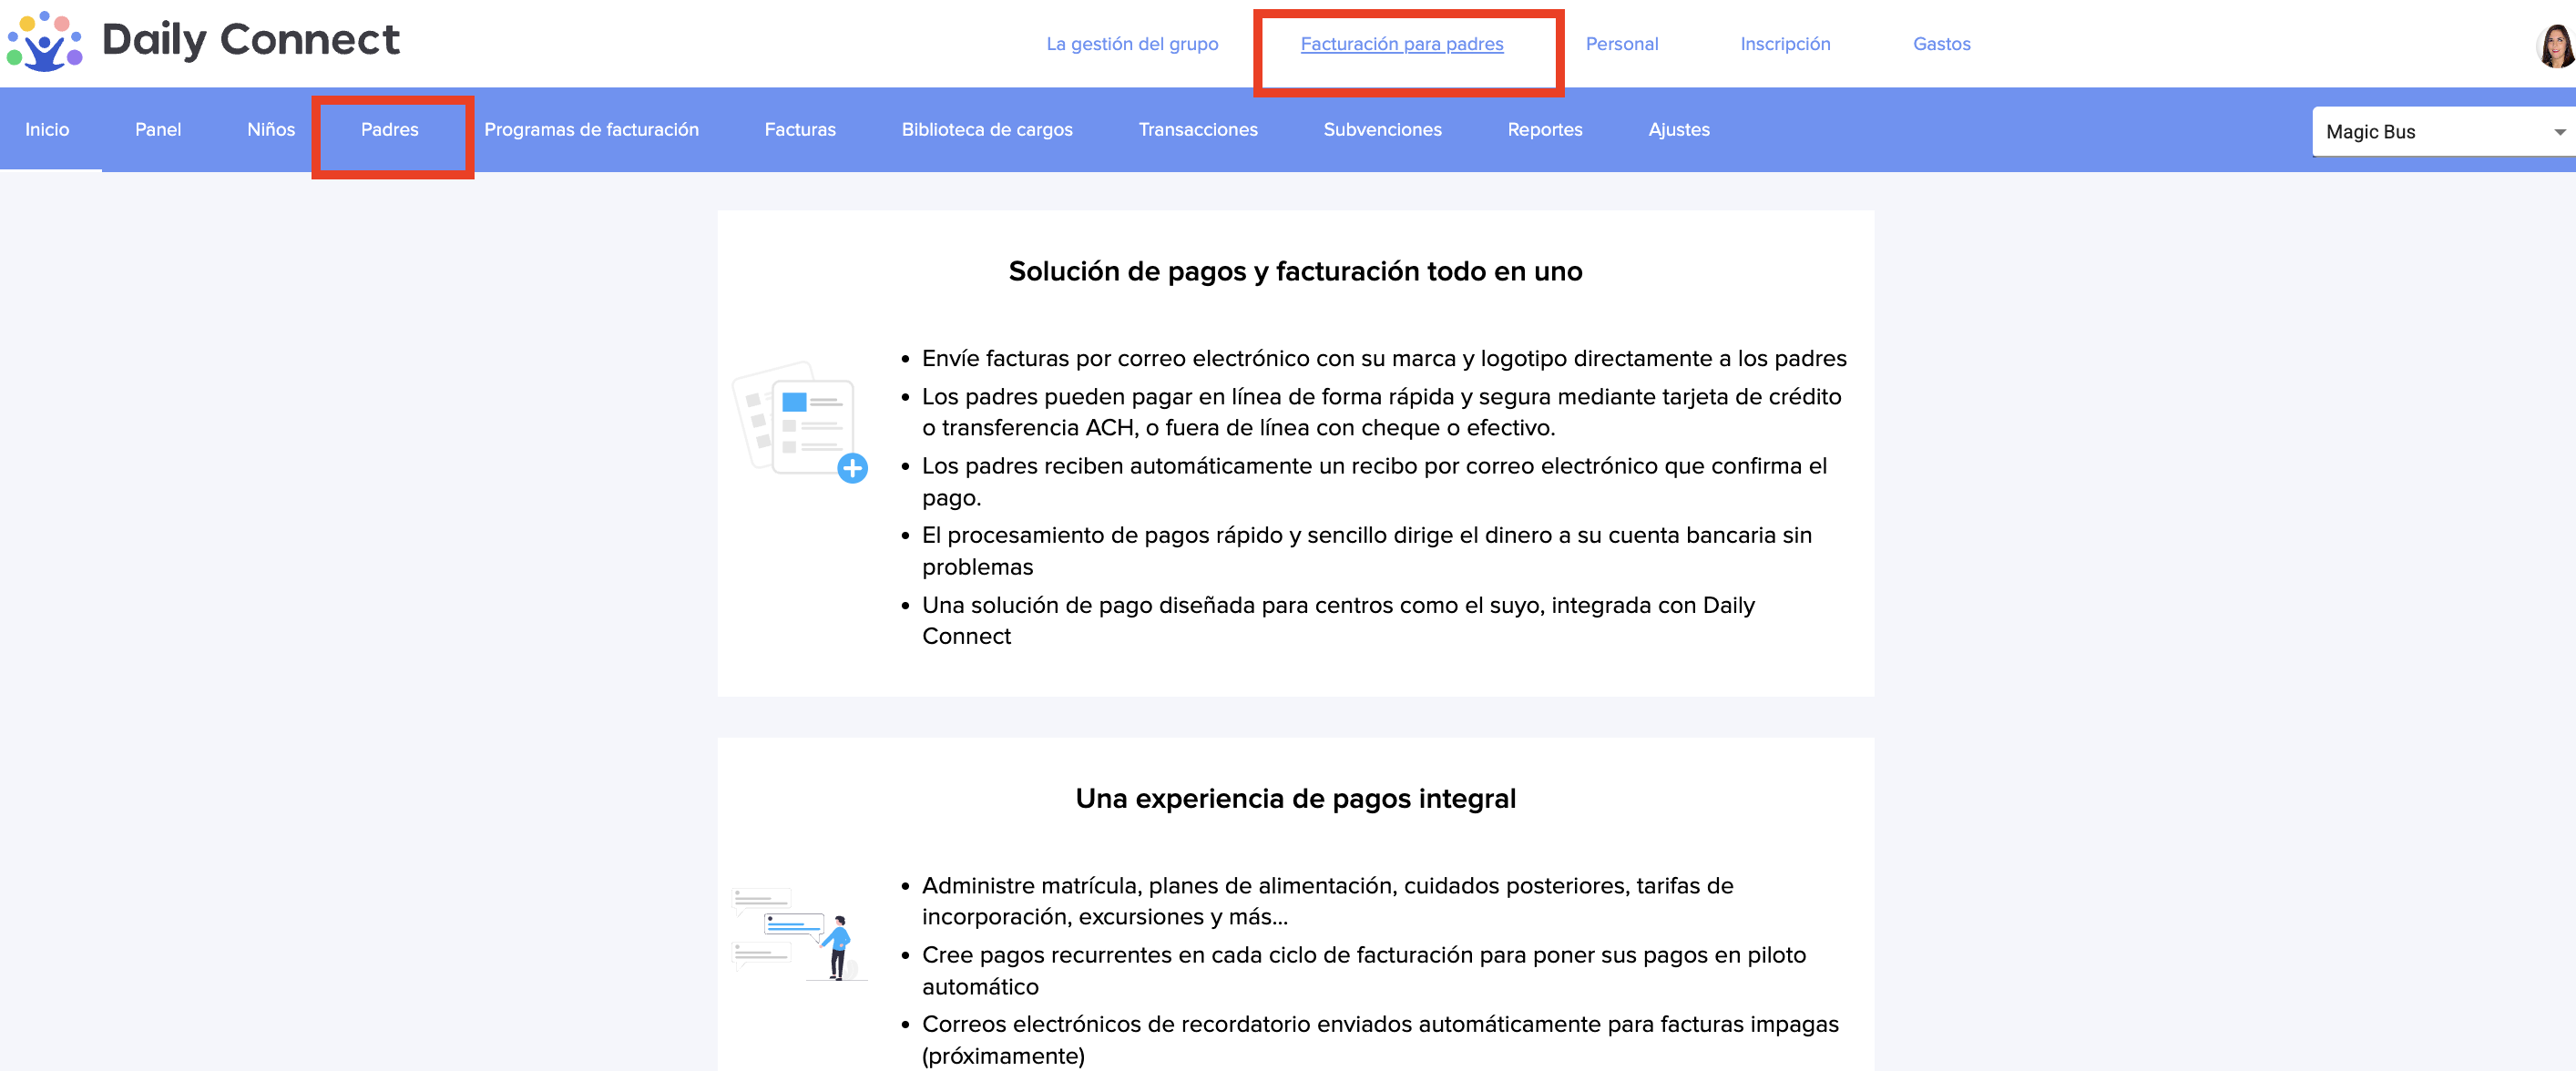Open the Inscripción section
This screenshot has width=2576, height=1071.
(1785, 44)
